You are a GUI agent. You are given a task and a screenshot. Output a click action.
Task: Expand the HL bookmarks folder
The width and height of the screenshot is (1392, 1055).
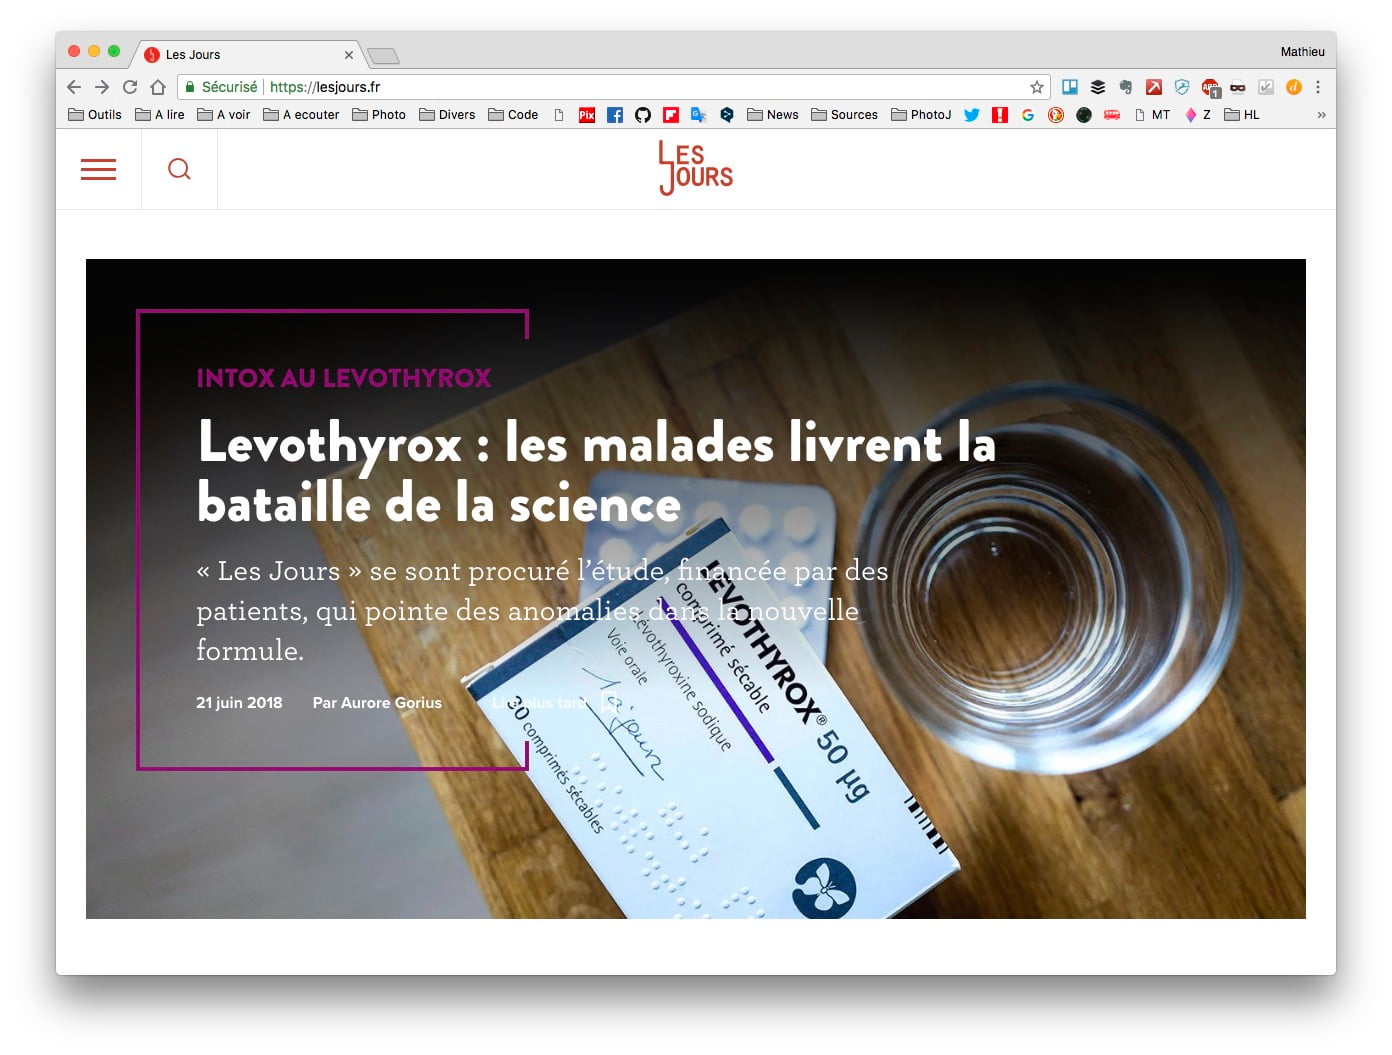1242,115
